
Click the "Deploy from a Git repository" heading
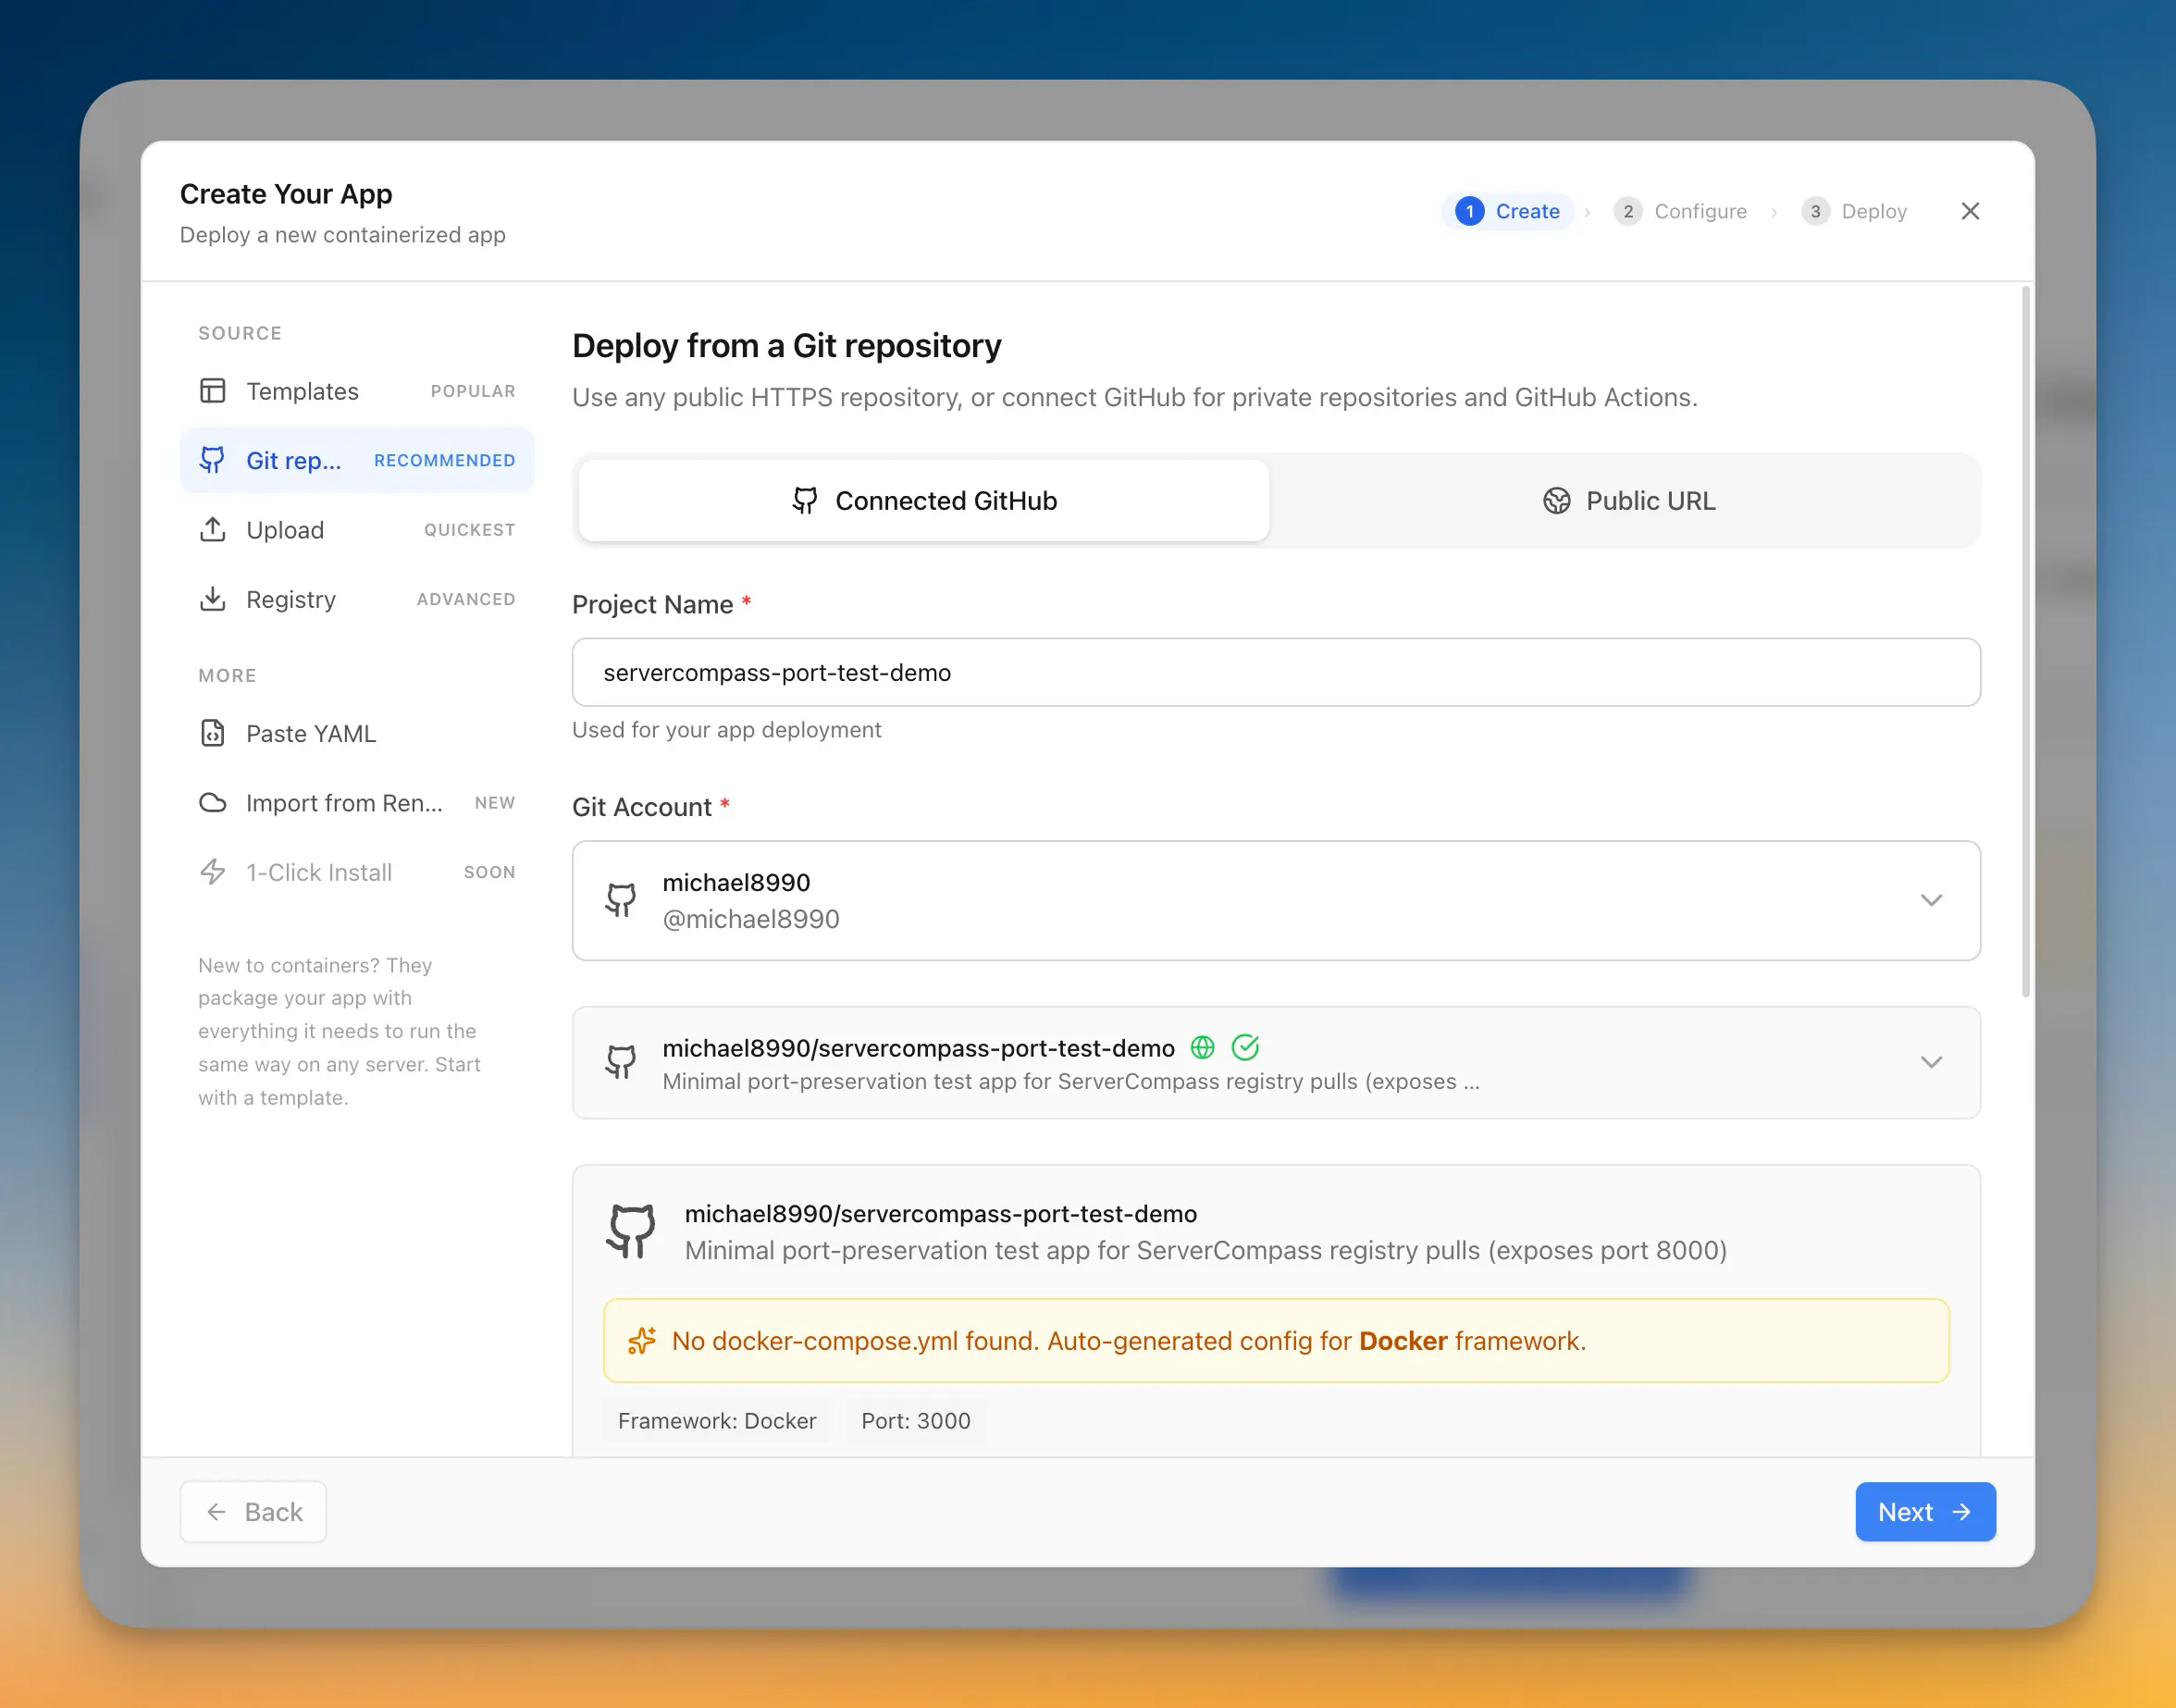[786, 345]
